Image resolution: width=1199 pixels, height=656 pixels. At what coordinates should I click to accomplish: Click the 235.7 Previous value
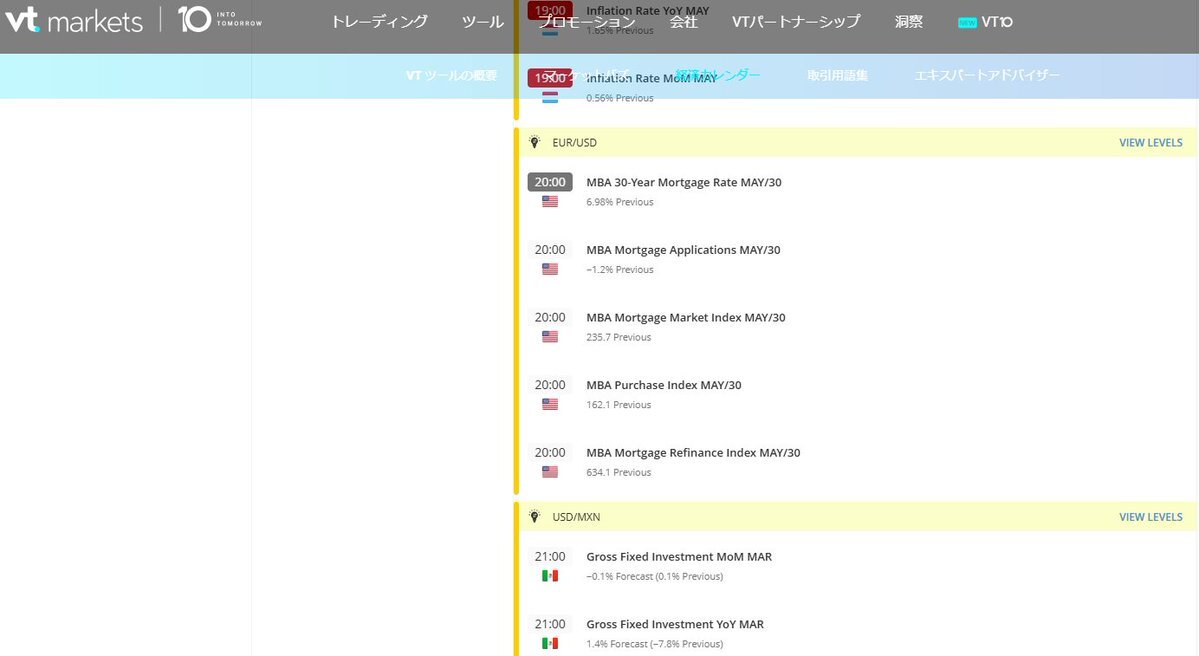[619, 337]
